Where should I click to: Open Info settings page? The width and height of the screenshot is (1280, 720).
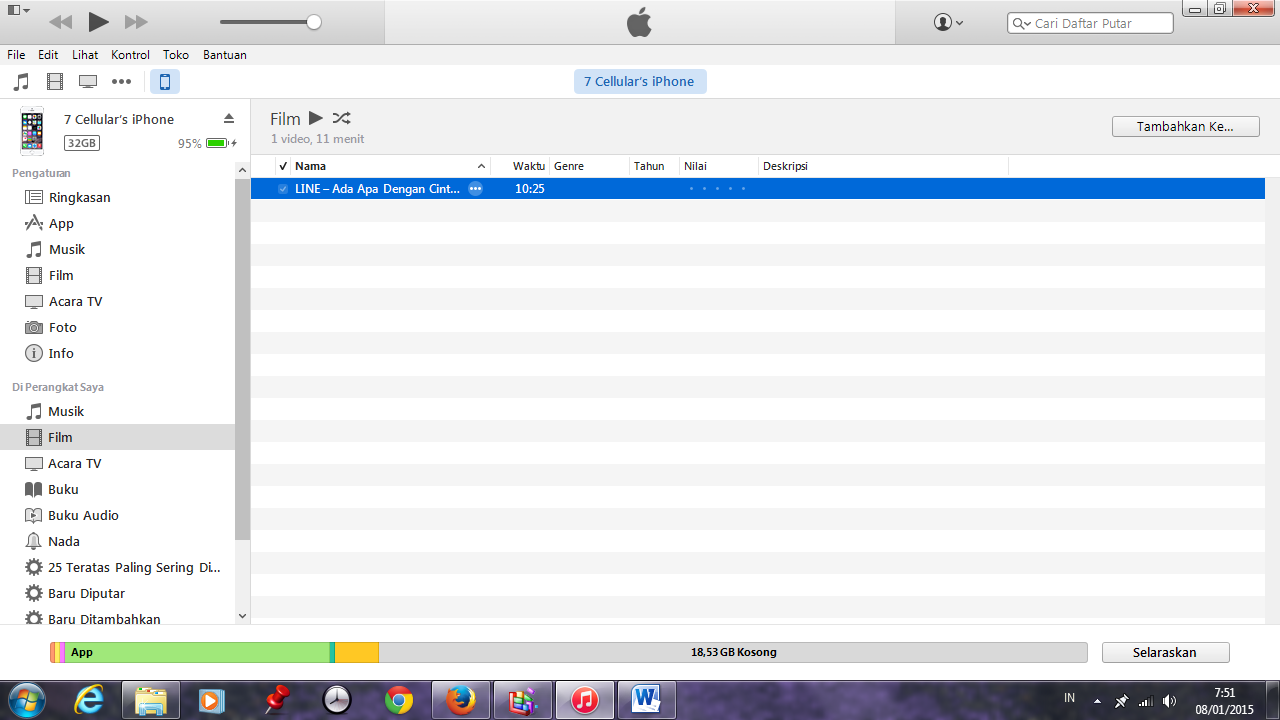(x=49, y=353)
